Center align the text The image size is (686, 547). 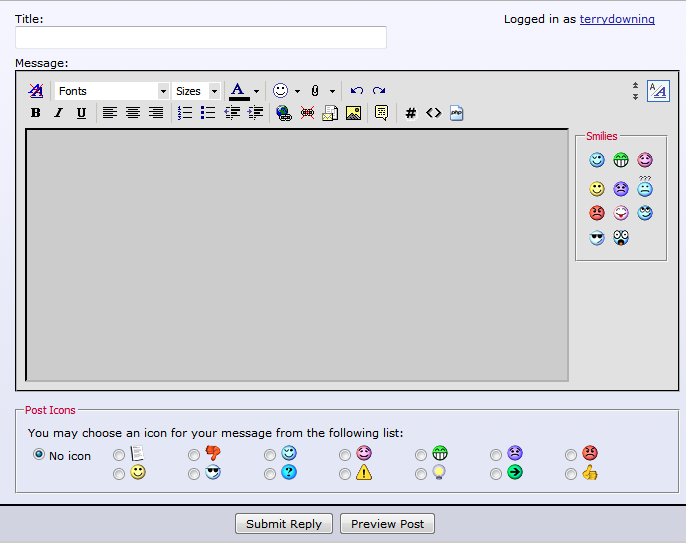[x=133, y=113]
